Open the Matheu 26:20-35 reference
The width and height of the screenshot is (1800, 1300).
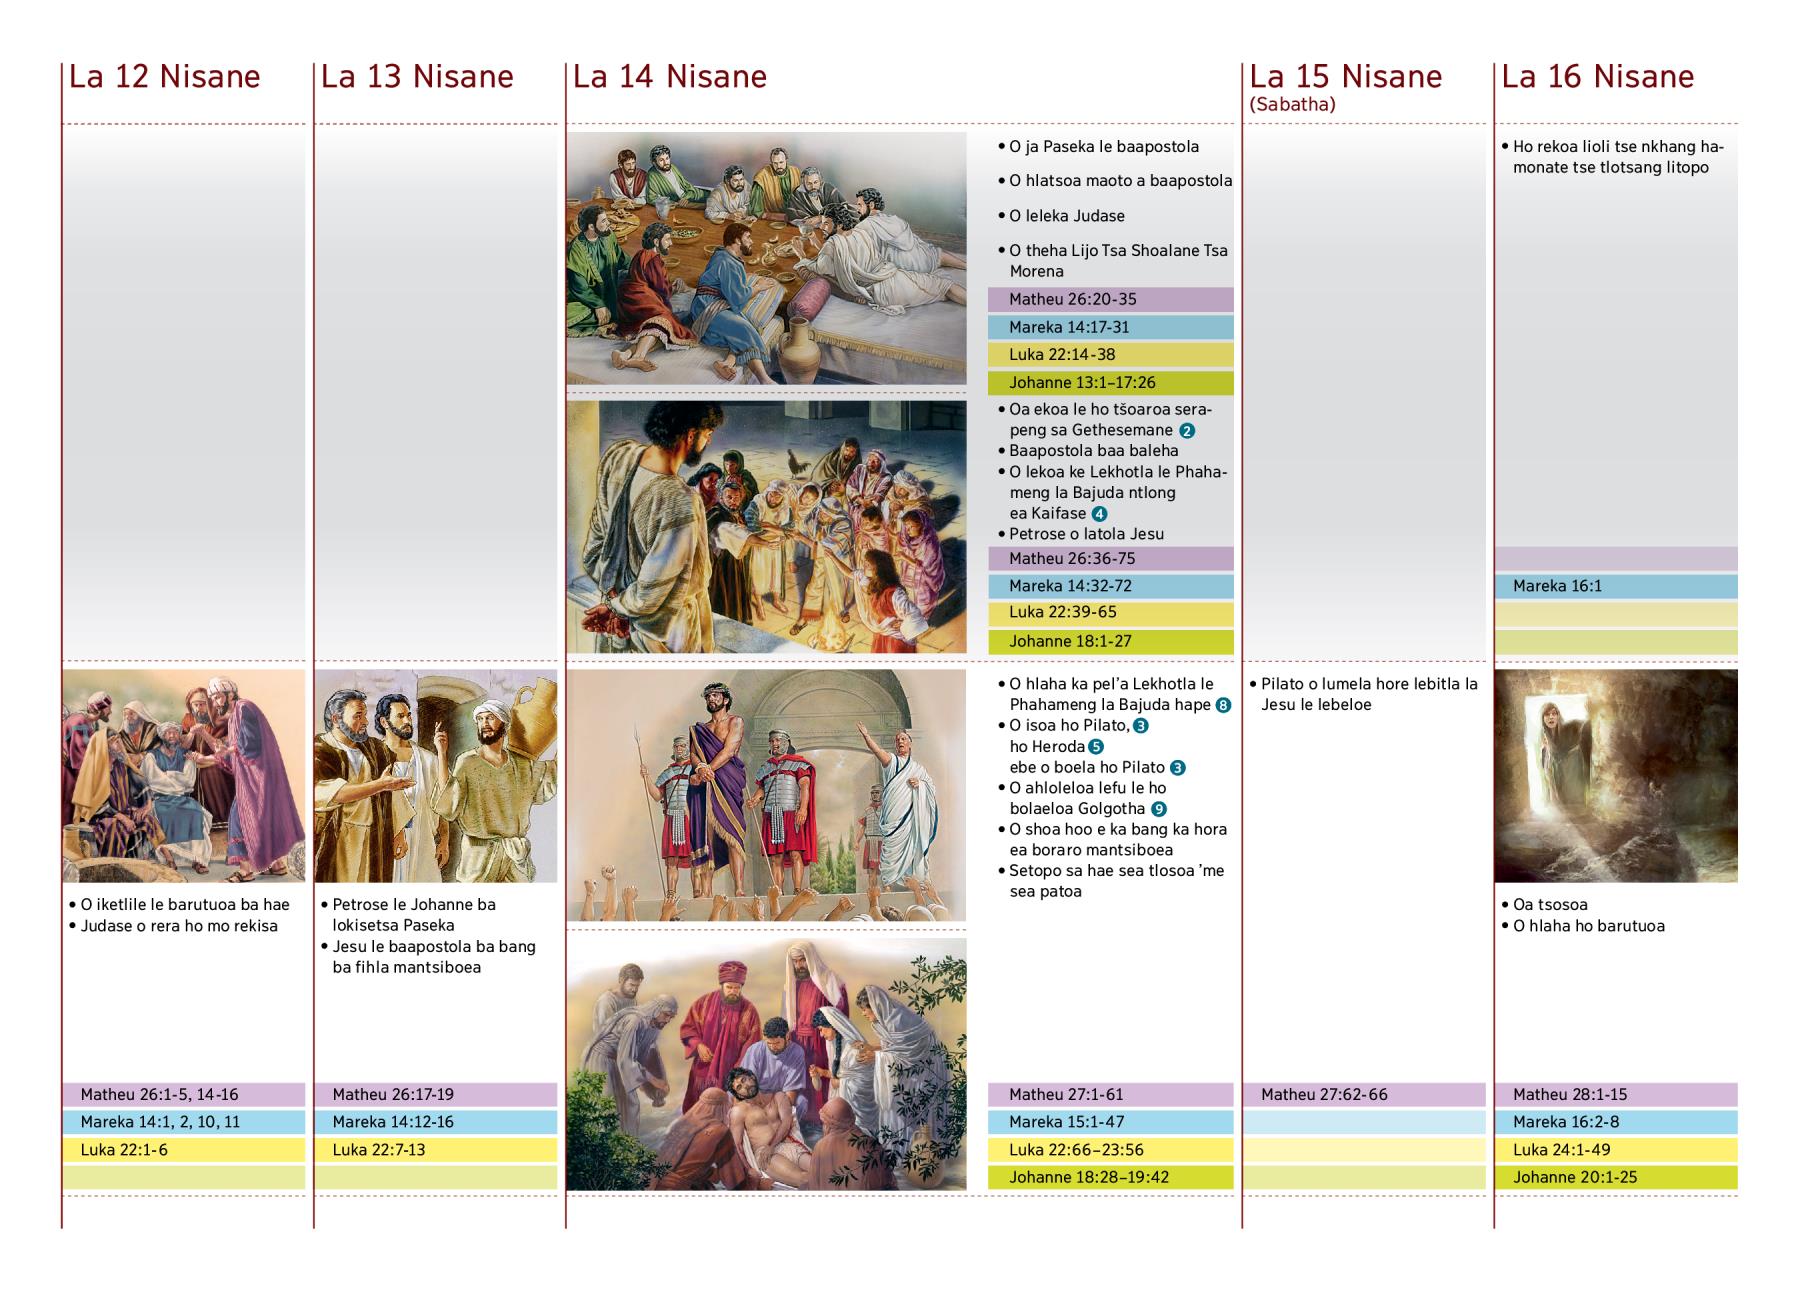(1110, 299)
